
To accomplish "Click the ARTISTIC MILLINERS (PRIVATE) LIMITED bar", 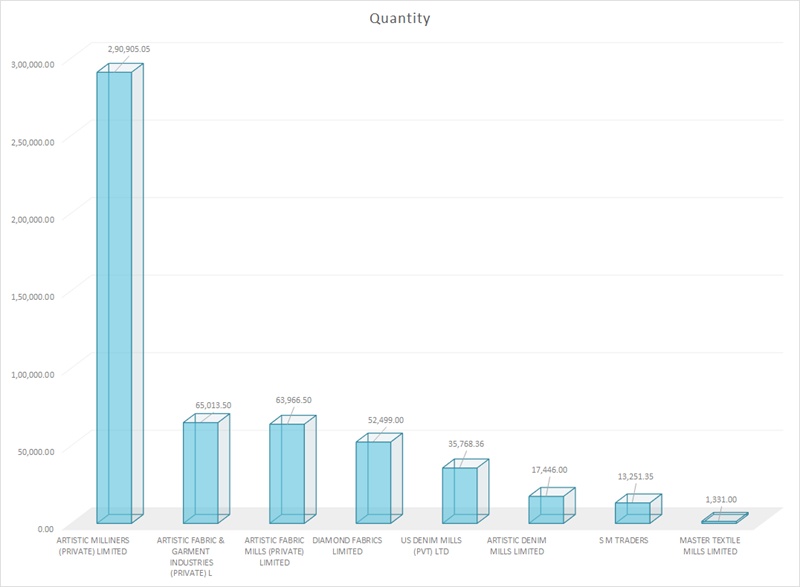I will [x=120, y=294].
